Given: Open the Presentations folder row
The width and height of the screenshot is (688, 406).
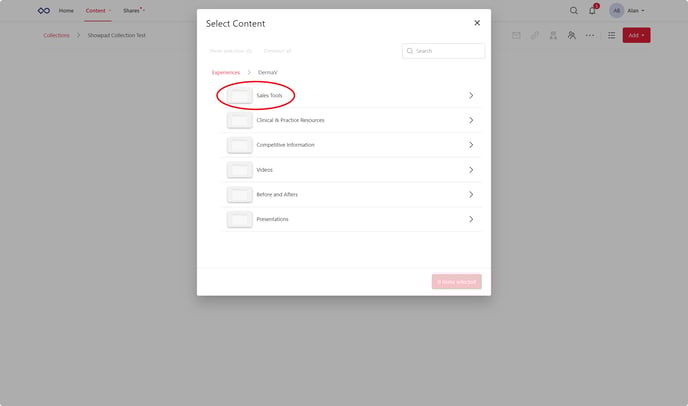Looking at the screenshot, I should [350, 219].
